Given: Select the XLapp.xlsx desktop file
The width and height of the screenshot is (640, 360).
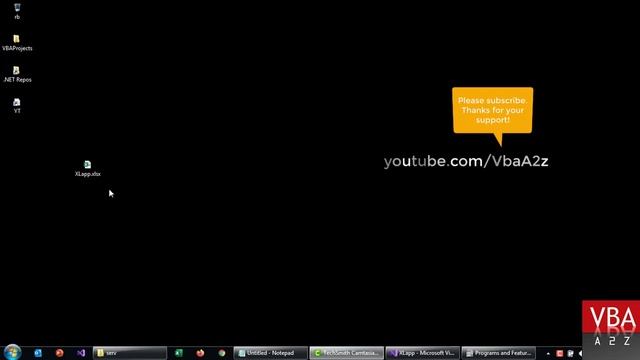Looking at the screenshot, I should pos(87,169).
